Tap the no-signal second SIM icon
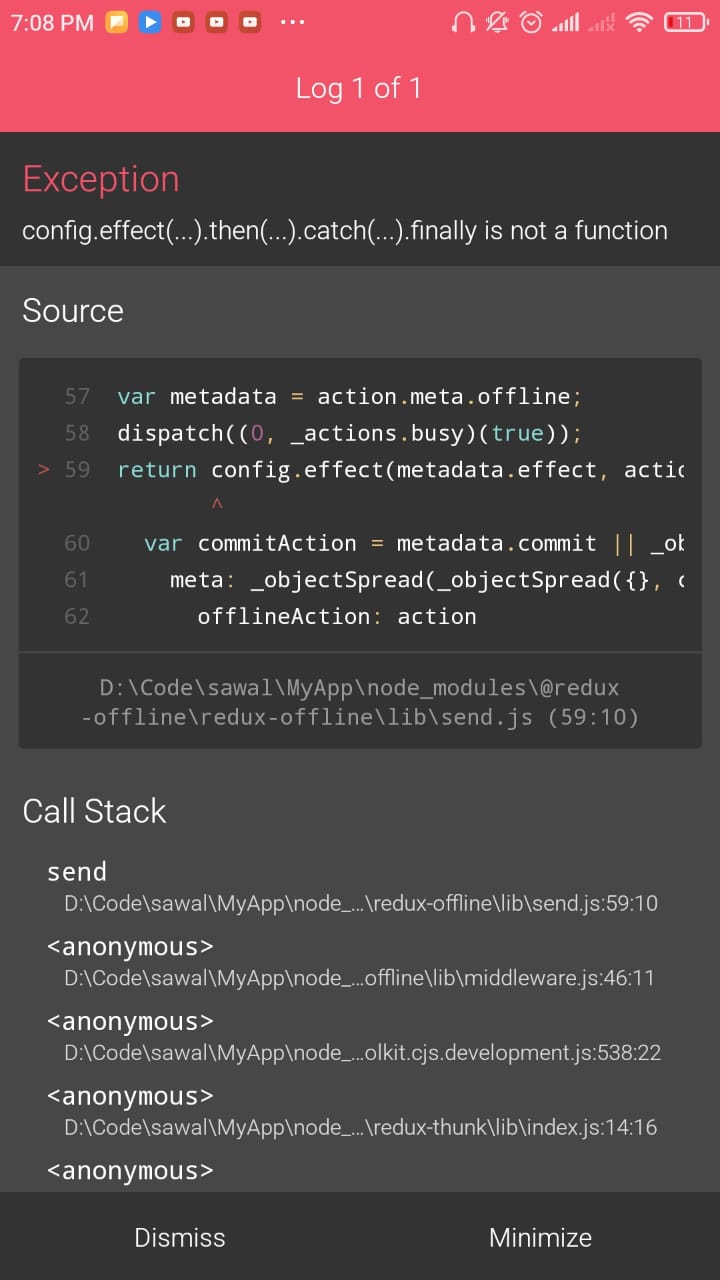This screenshot has width=720, height=1280. [x=601, y=21]
